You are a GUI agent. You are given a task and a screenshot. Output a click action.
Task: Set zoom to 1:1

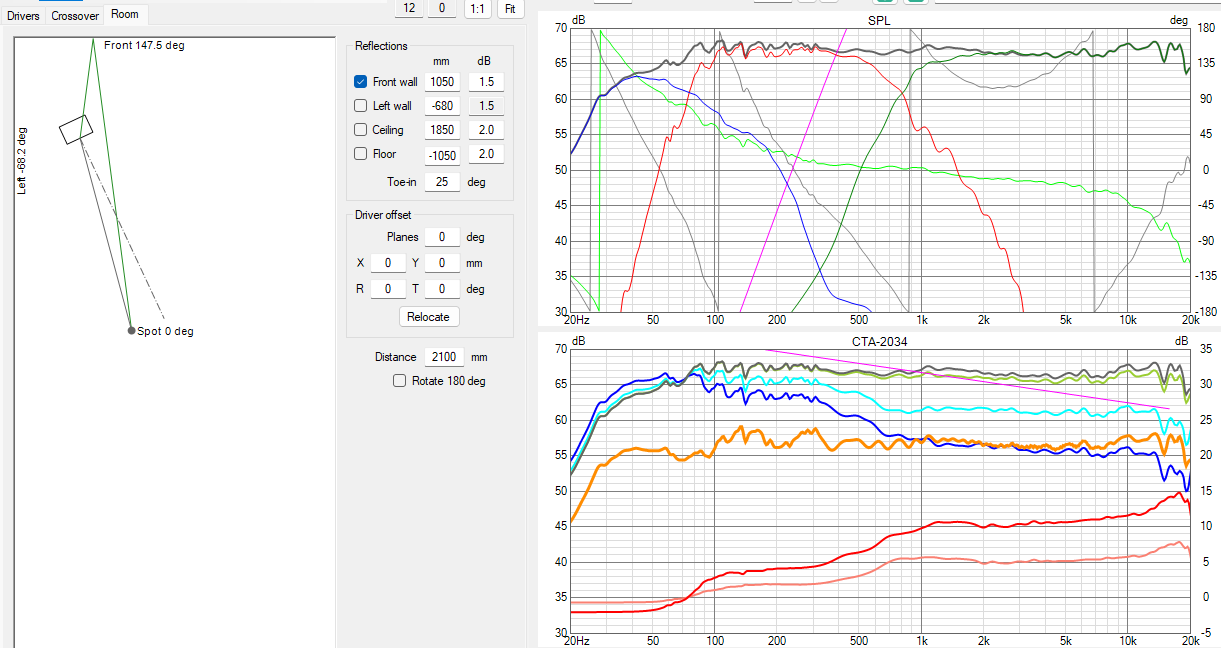478,8
